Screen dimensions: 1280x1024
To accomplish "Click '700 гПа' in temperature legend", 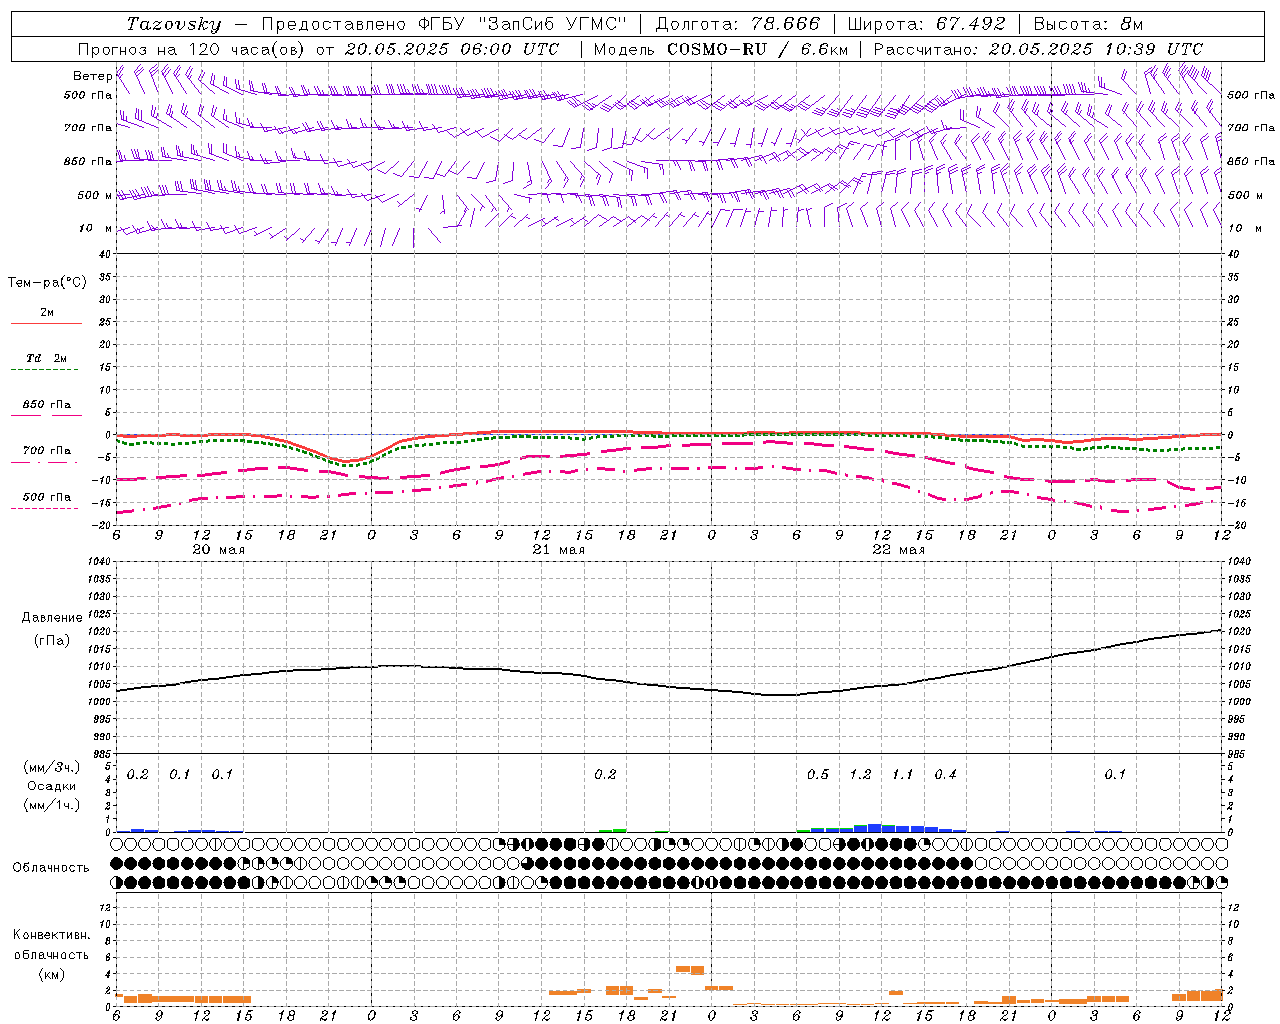I will click(46, 450).
